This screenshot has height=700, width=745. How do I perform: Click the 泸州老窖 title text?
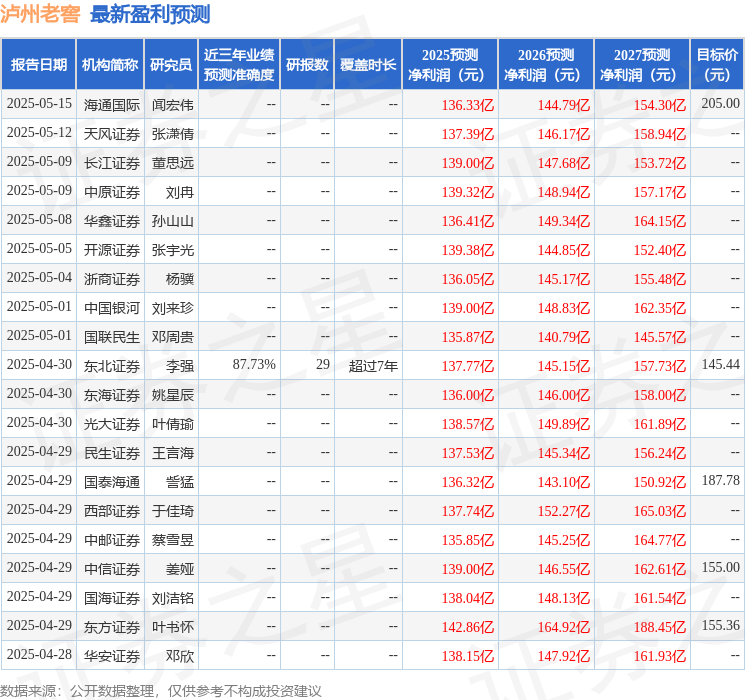click(40, 14)
